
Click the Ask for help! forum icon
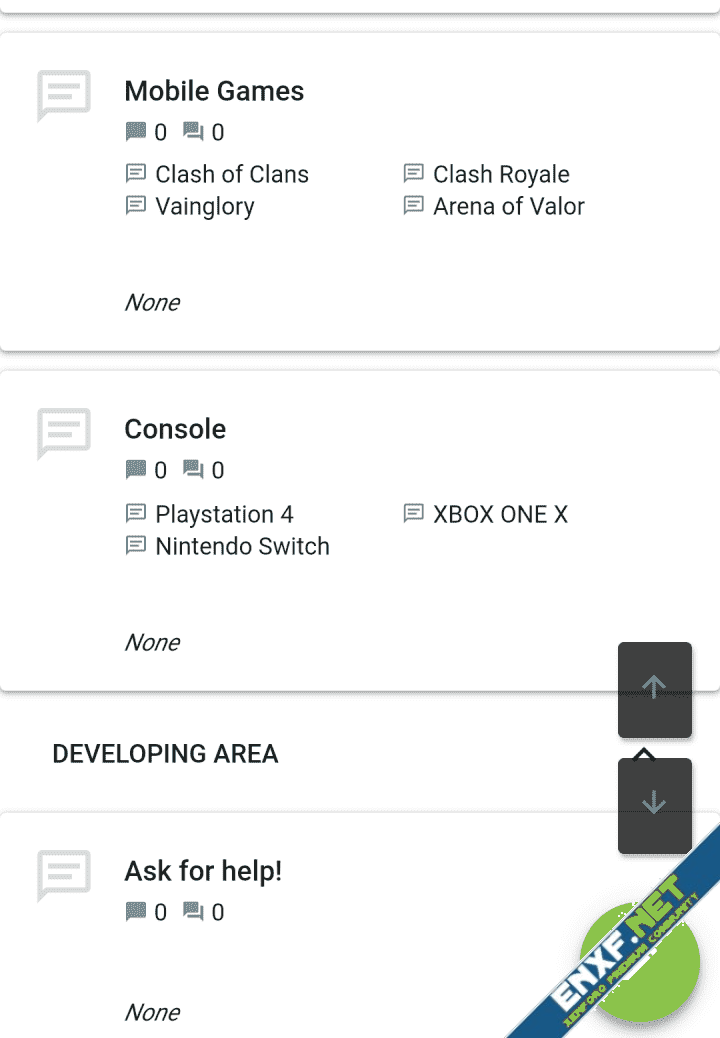pos(64,875)
